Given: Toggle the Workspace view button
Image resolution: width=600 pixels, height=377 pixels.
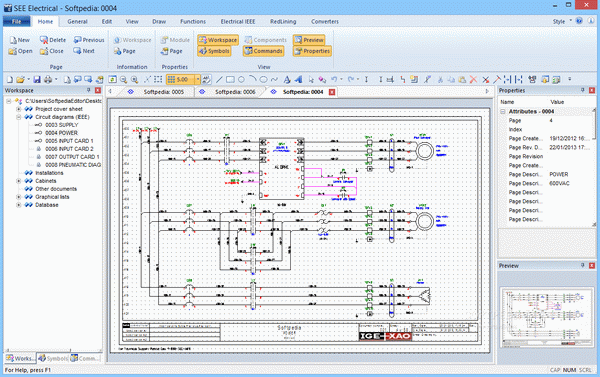Looking at the screenshot, I should pos(218,40).
